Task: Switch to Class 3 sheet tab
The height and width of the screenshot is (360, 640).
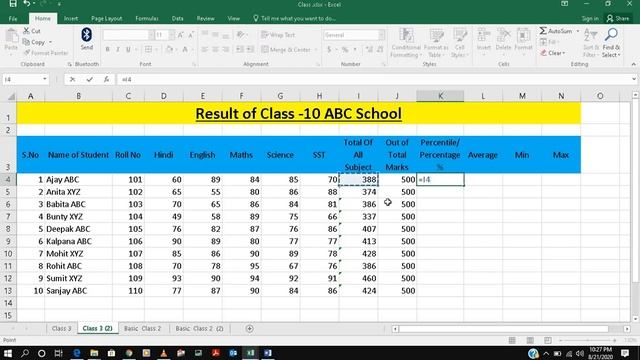Action: (x=61, y=329)
